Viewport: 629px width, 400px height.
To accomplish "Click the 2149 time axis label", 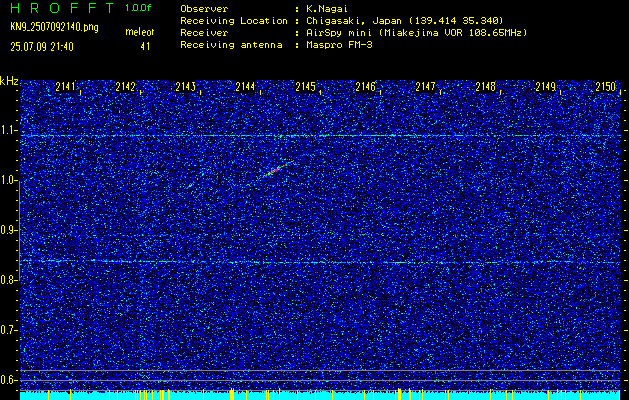I will click(545, 86).
